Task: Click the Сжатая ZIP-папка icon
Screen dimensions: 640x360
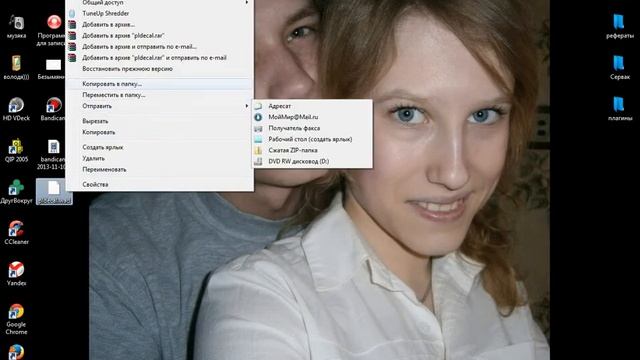Action: point(258,150)
